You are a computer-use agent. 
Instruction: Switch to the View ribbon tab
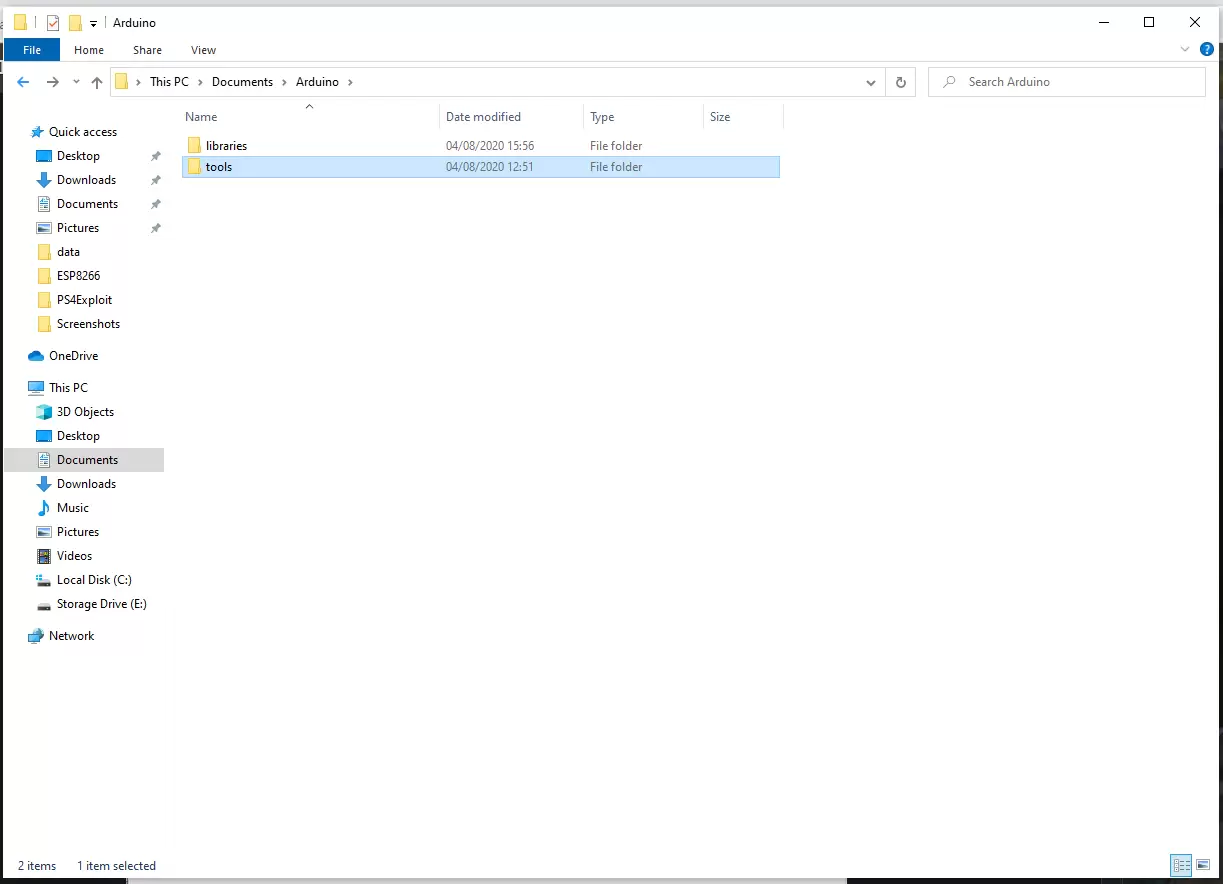tap(203, 50)
